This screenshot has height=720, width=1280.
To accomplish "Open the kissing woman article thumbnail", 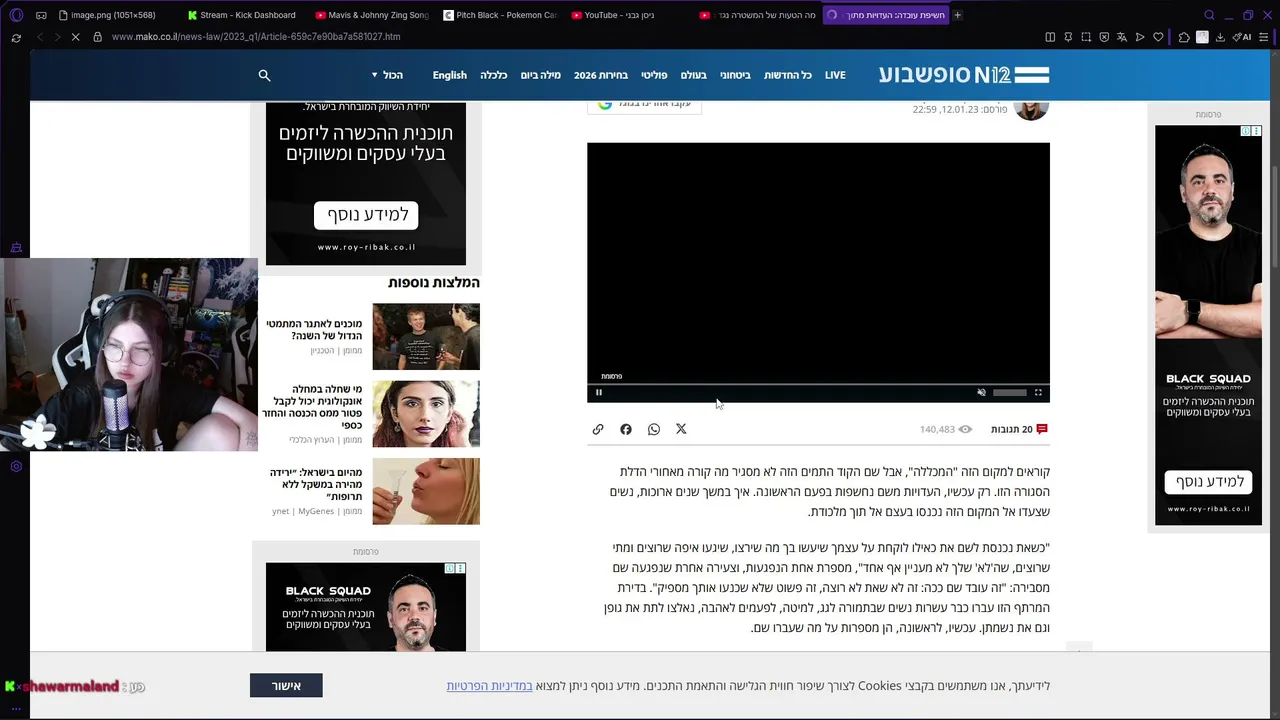I will tap(426, 491).
